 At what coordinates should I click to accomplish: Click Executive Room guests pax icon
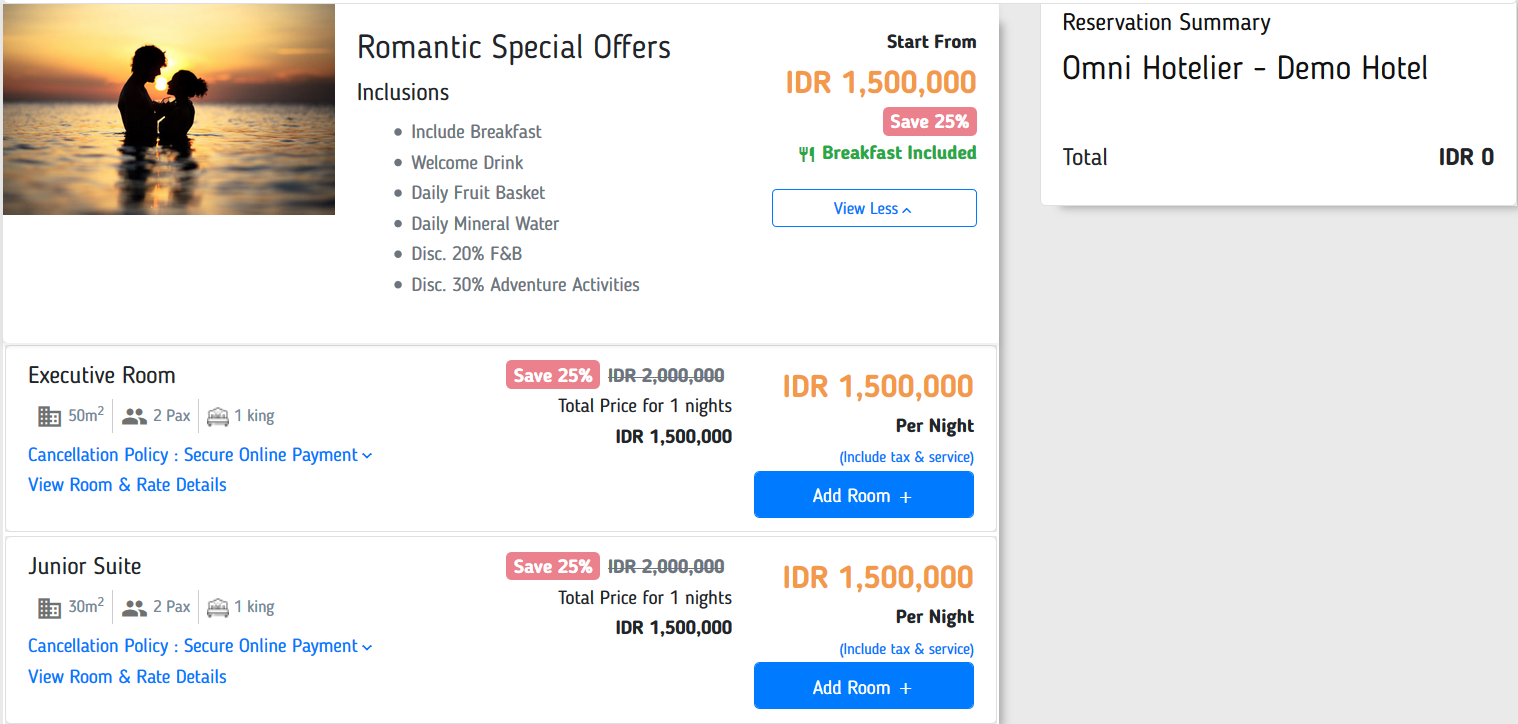[x=134, y=416]
